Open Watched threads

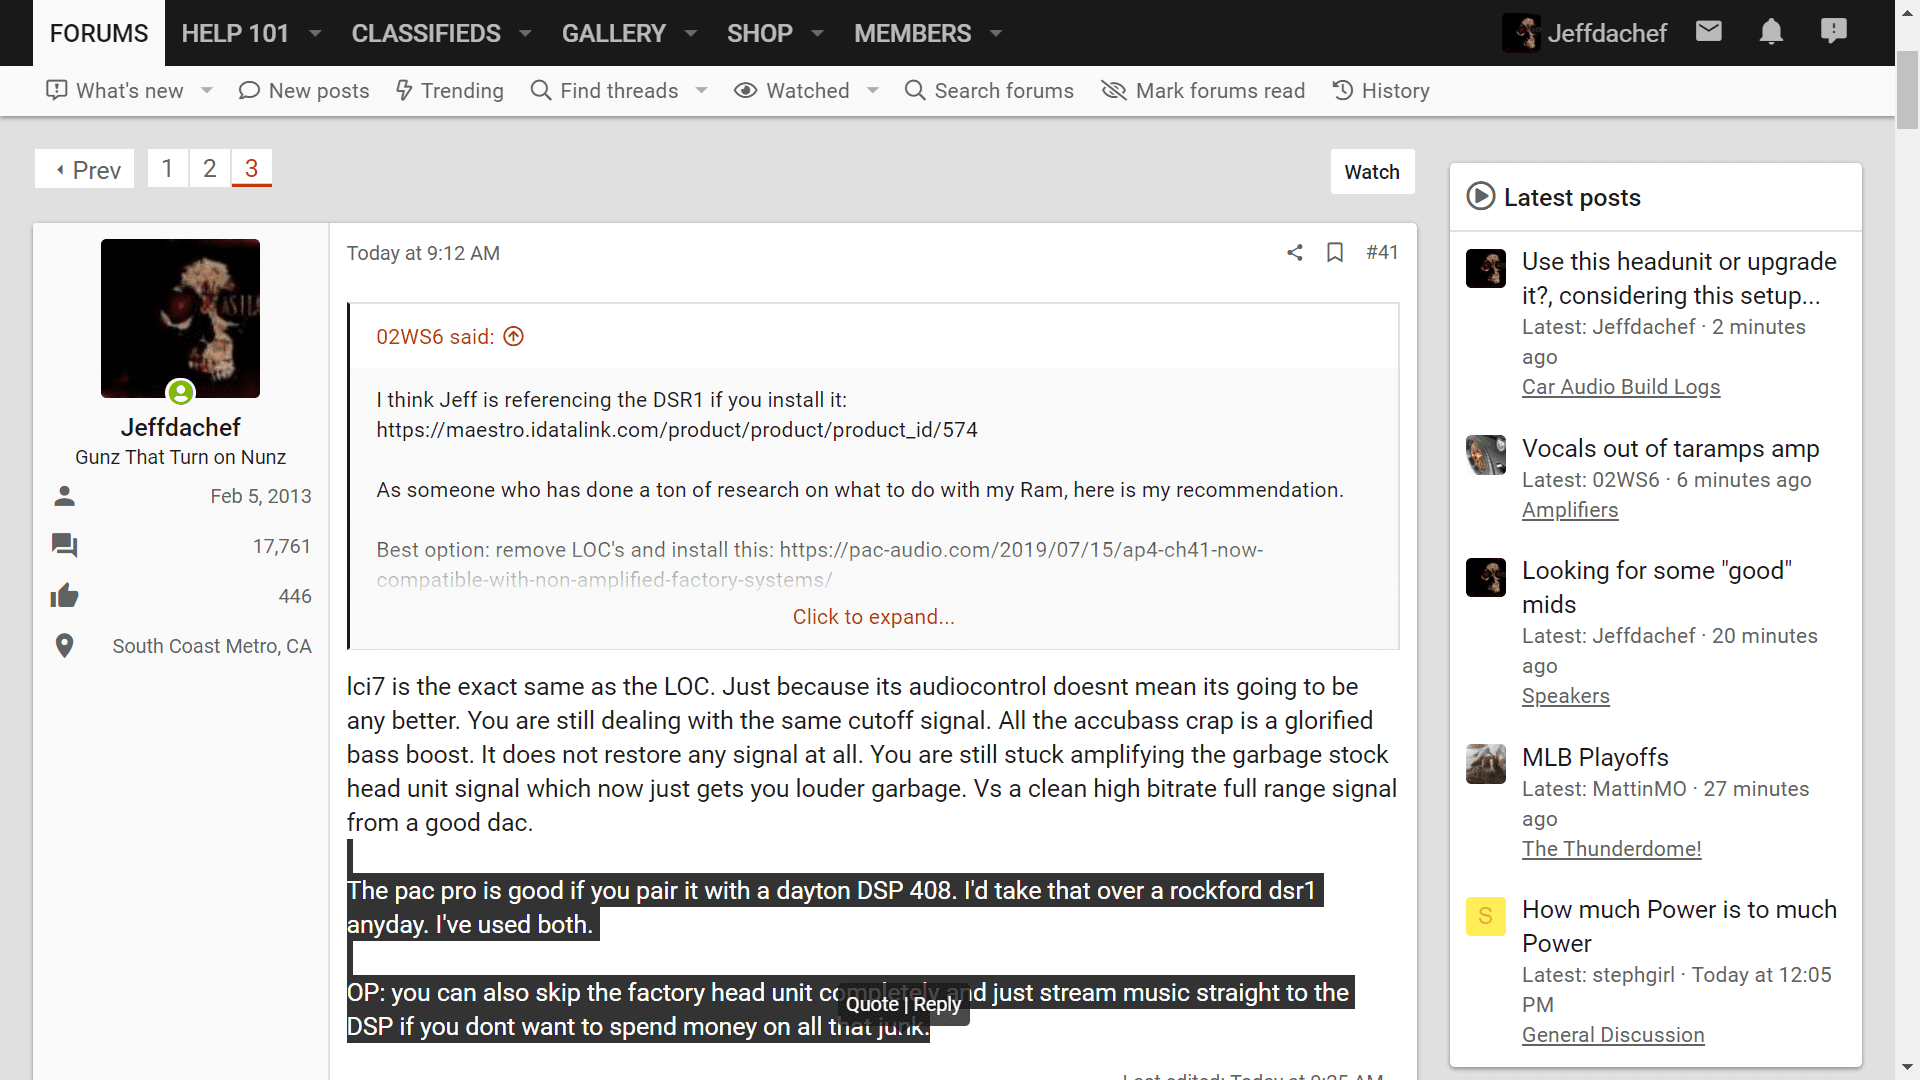(791, 90)
